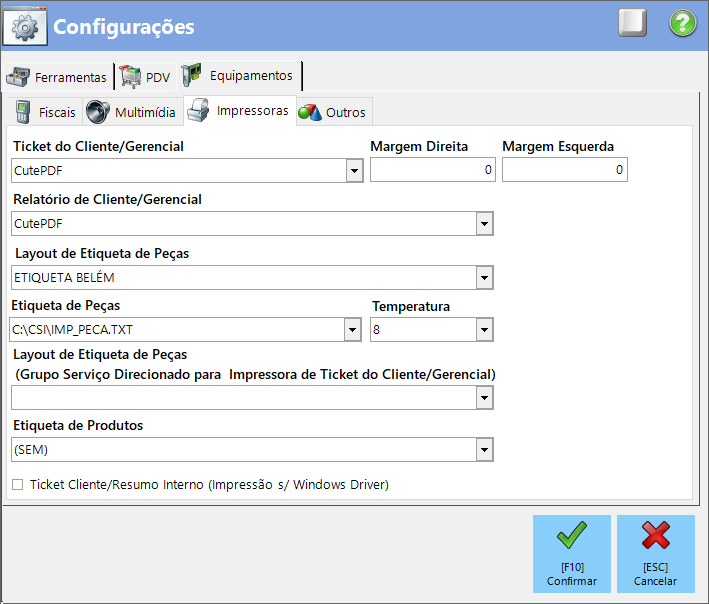Open the Outros shapes tab
Screen dimensions: 709x604
tap(333, 112)
